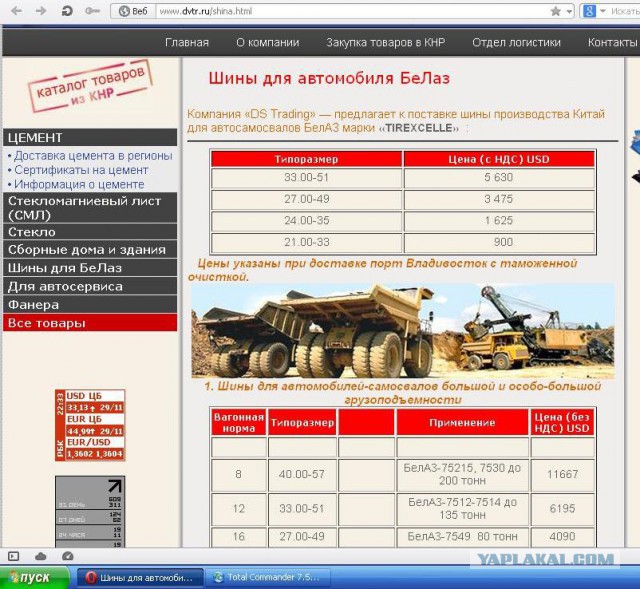Switch to Opera Шины для автомоби... taskbar button
640x589 pixels.
(x=140, y=578)
